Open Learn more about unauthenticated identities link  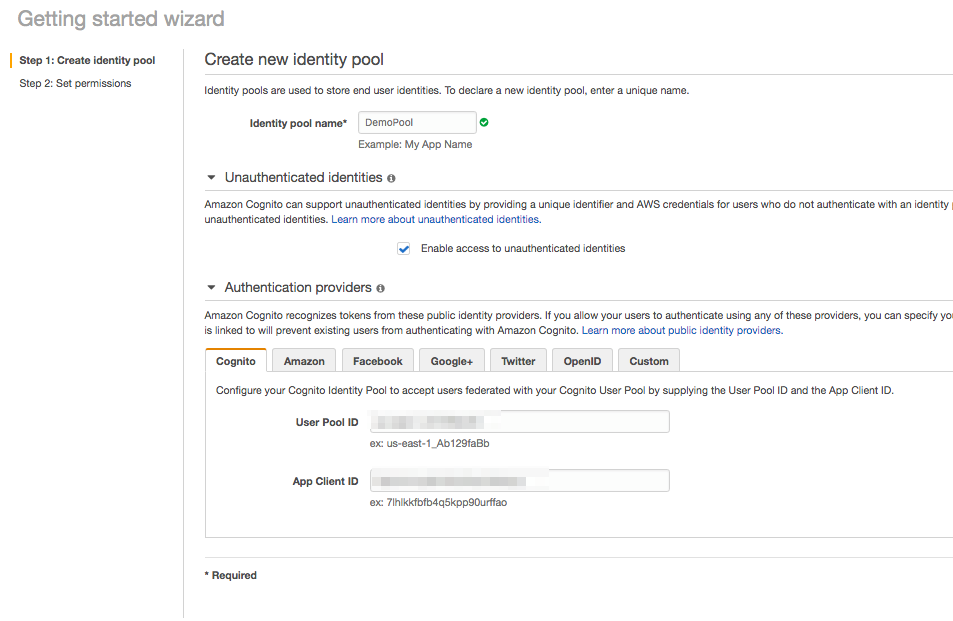tap(436, 219)
